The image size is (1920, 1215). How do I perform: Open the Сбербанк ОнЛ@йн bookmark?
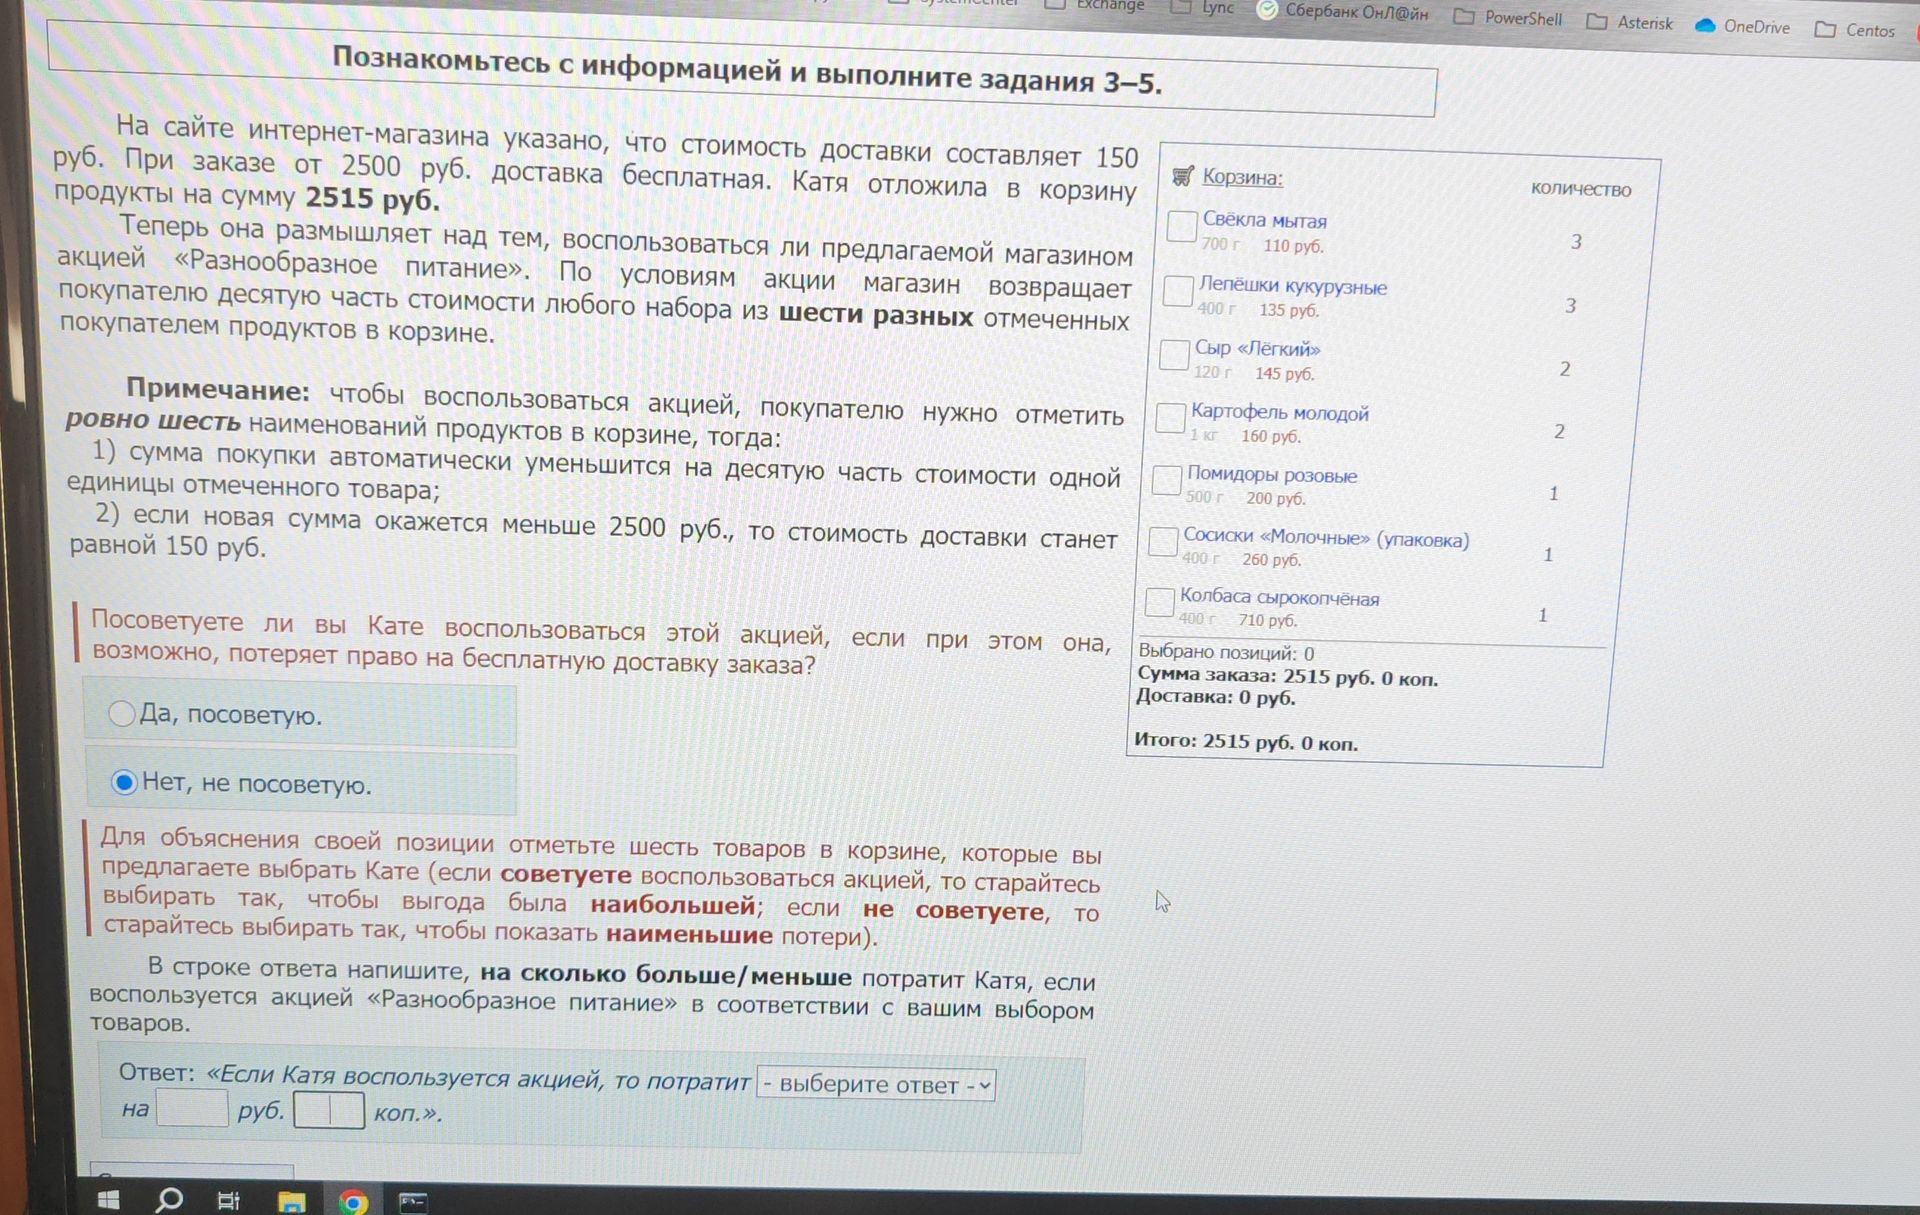pos(1343,11)
